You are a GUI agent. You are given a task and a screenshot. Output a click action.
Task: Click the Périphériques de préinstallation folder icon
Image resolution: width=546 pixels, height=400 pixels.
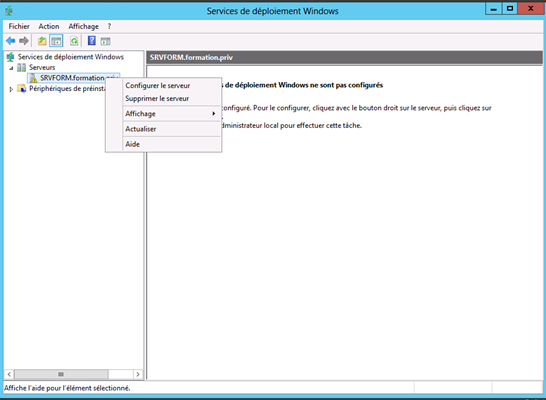[22, 89]
